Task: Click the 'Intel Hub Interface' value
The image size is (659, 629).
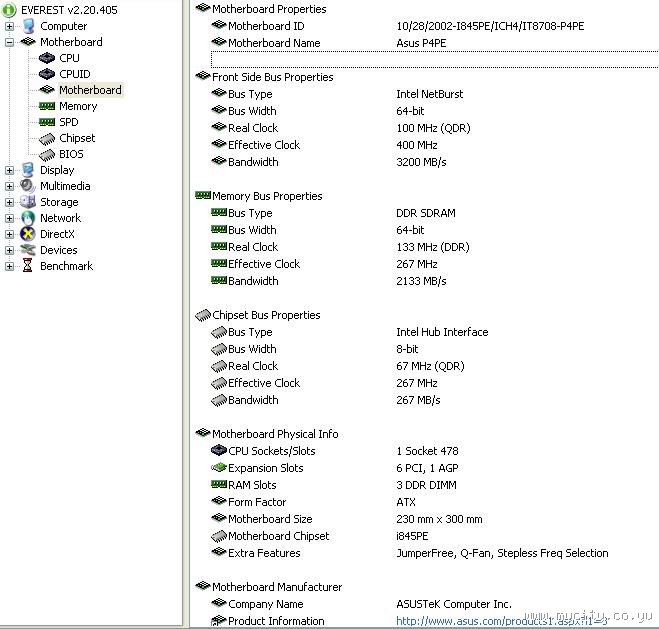Action: (x=442, y=332)
